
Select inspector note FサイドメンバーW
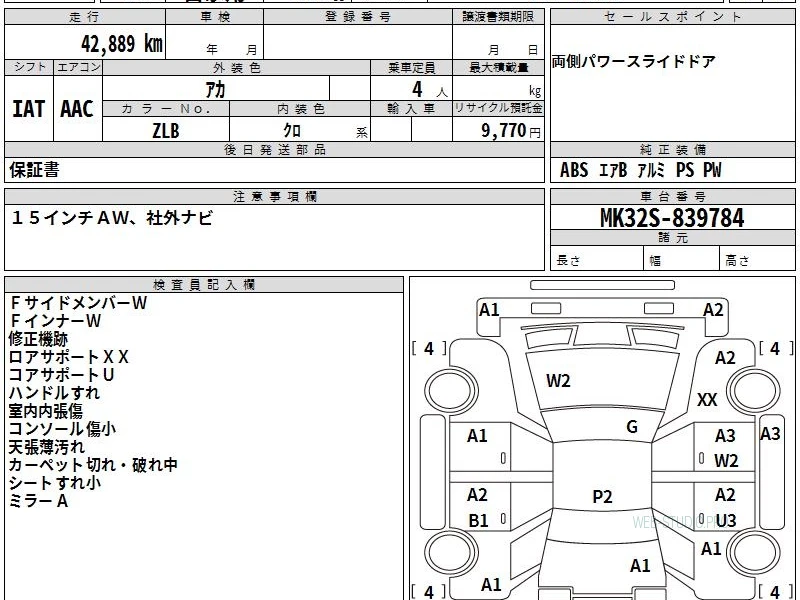pos(78,303)
